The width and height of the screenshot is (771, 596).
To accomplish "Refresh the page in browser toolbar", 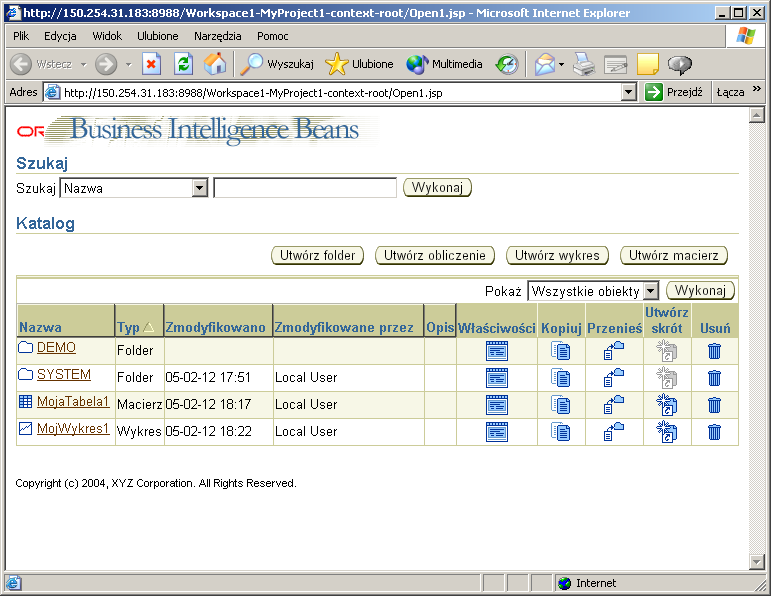I will [x=183, y=64].
